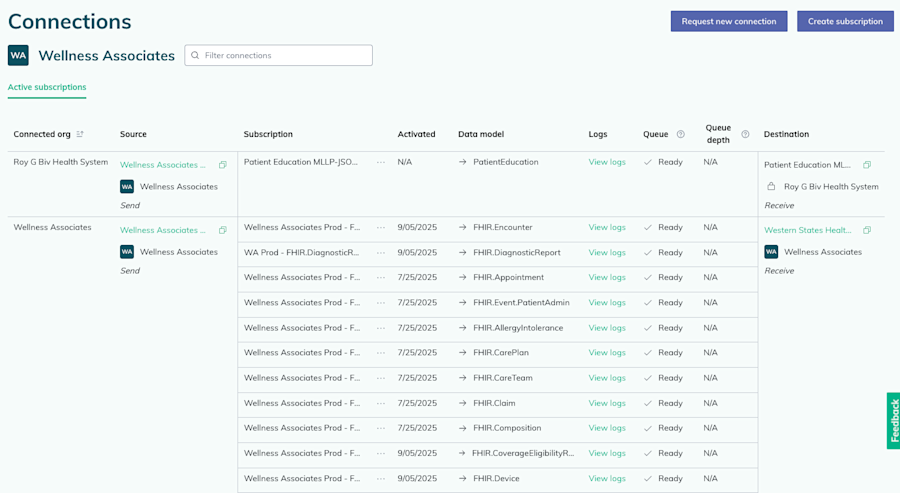View logs for PatientEducation row
900x493 pixels.
point(607,162)
